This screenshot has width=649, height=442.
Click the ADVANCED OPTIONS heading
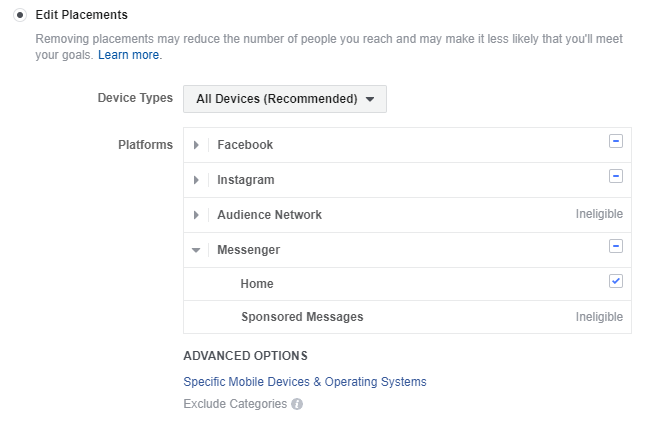(245, 356)
